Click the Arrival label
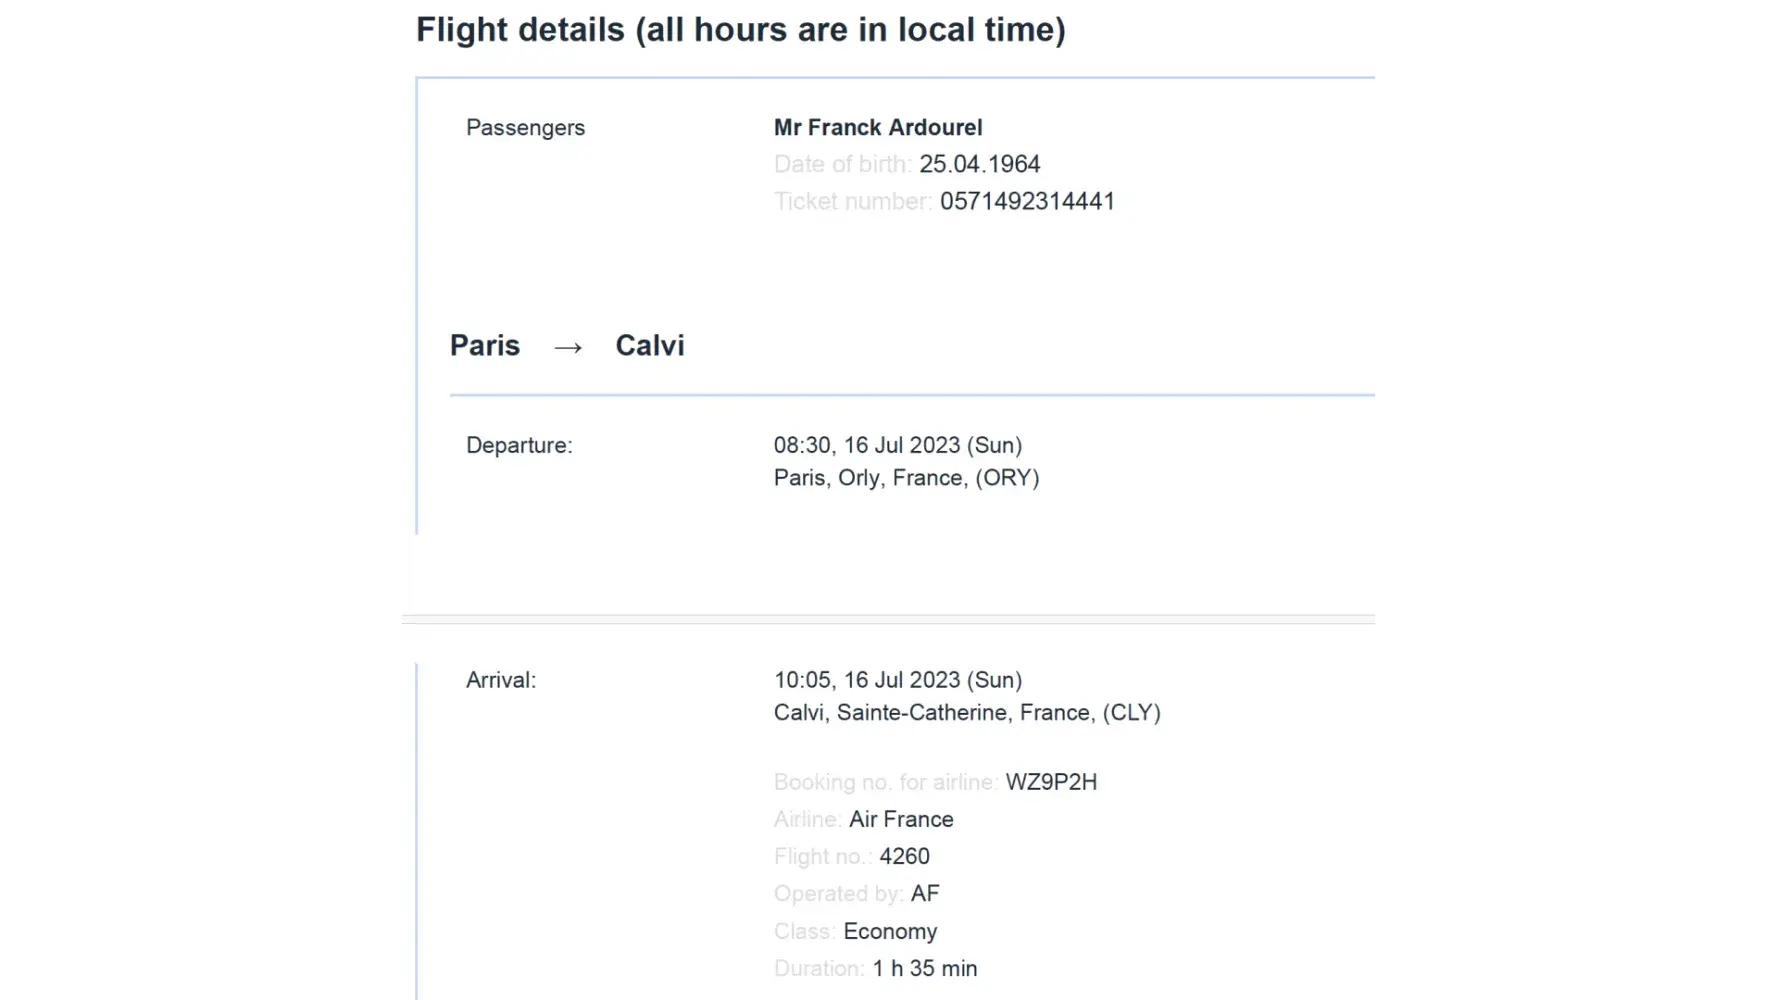 click(x=501, y=680)
